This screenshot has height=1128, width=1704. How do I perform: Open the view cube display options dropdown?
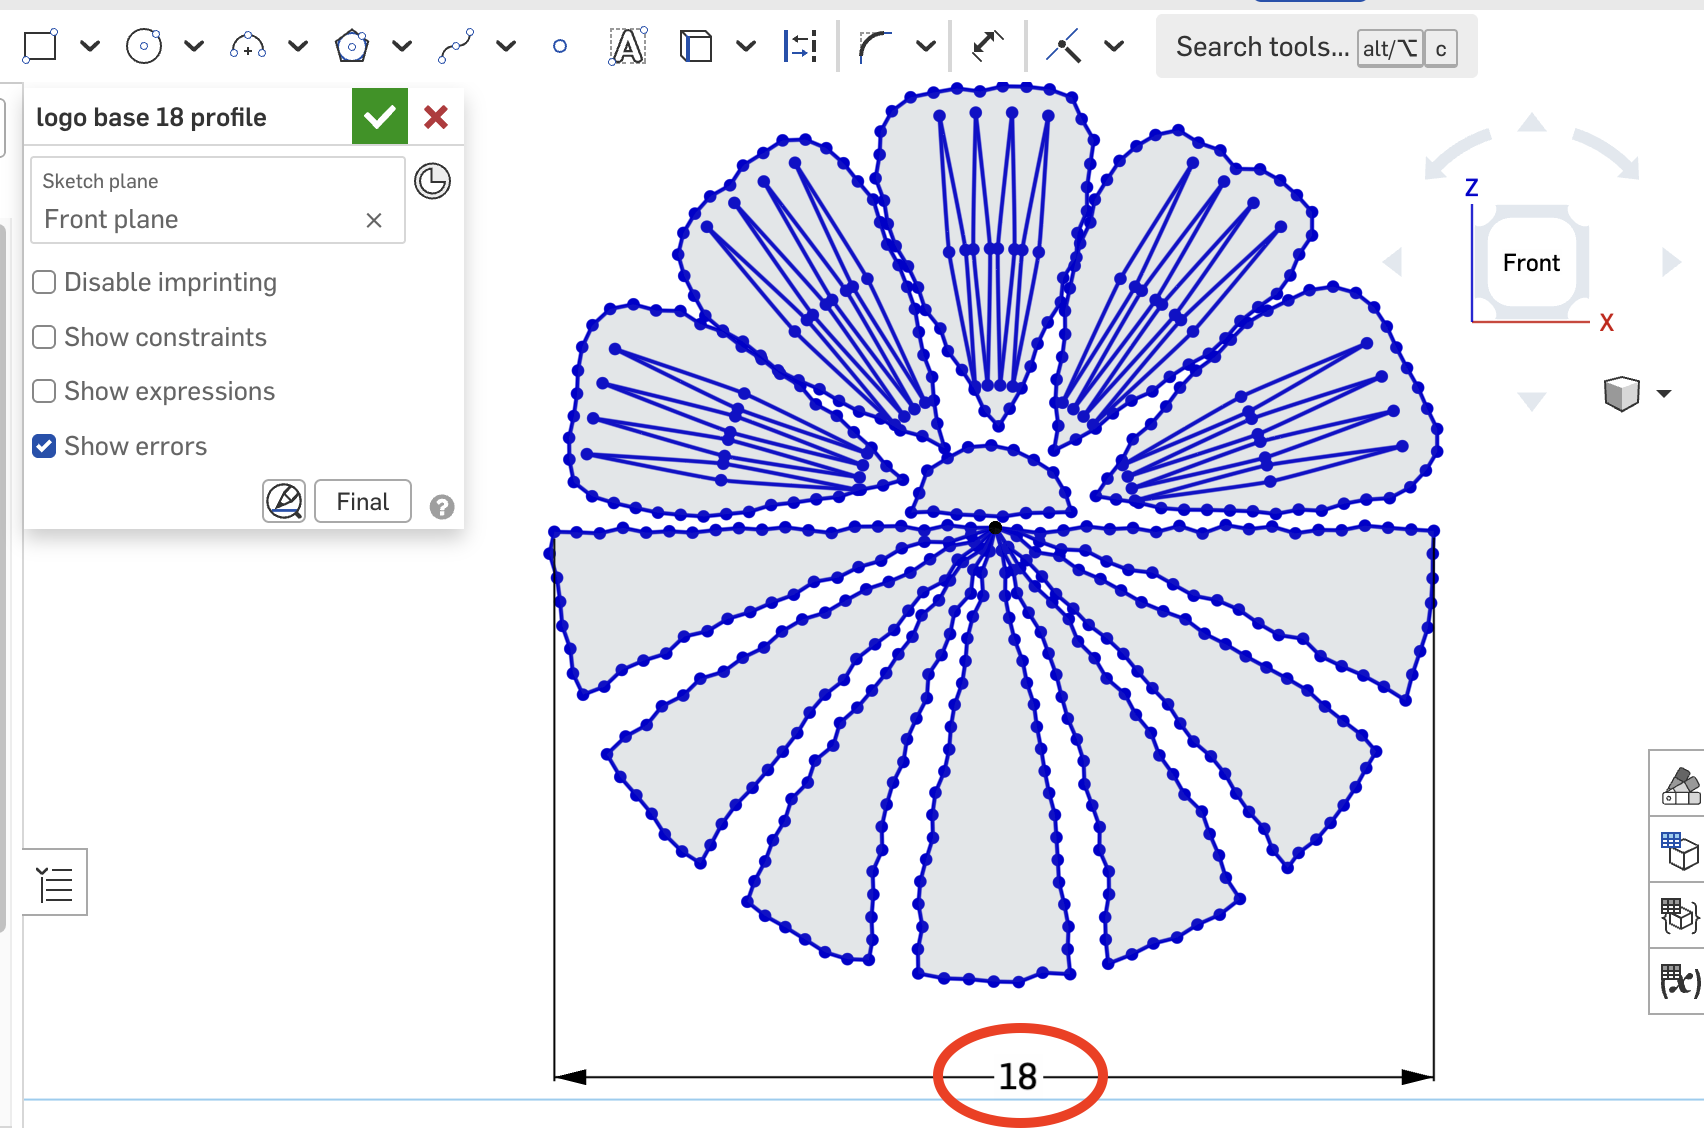click(x=1664, y=394)
